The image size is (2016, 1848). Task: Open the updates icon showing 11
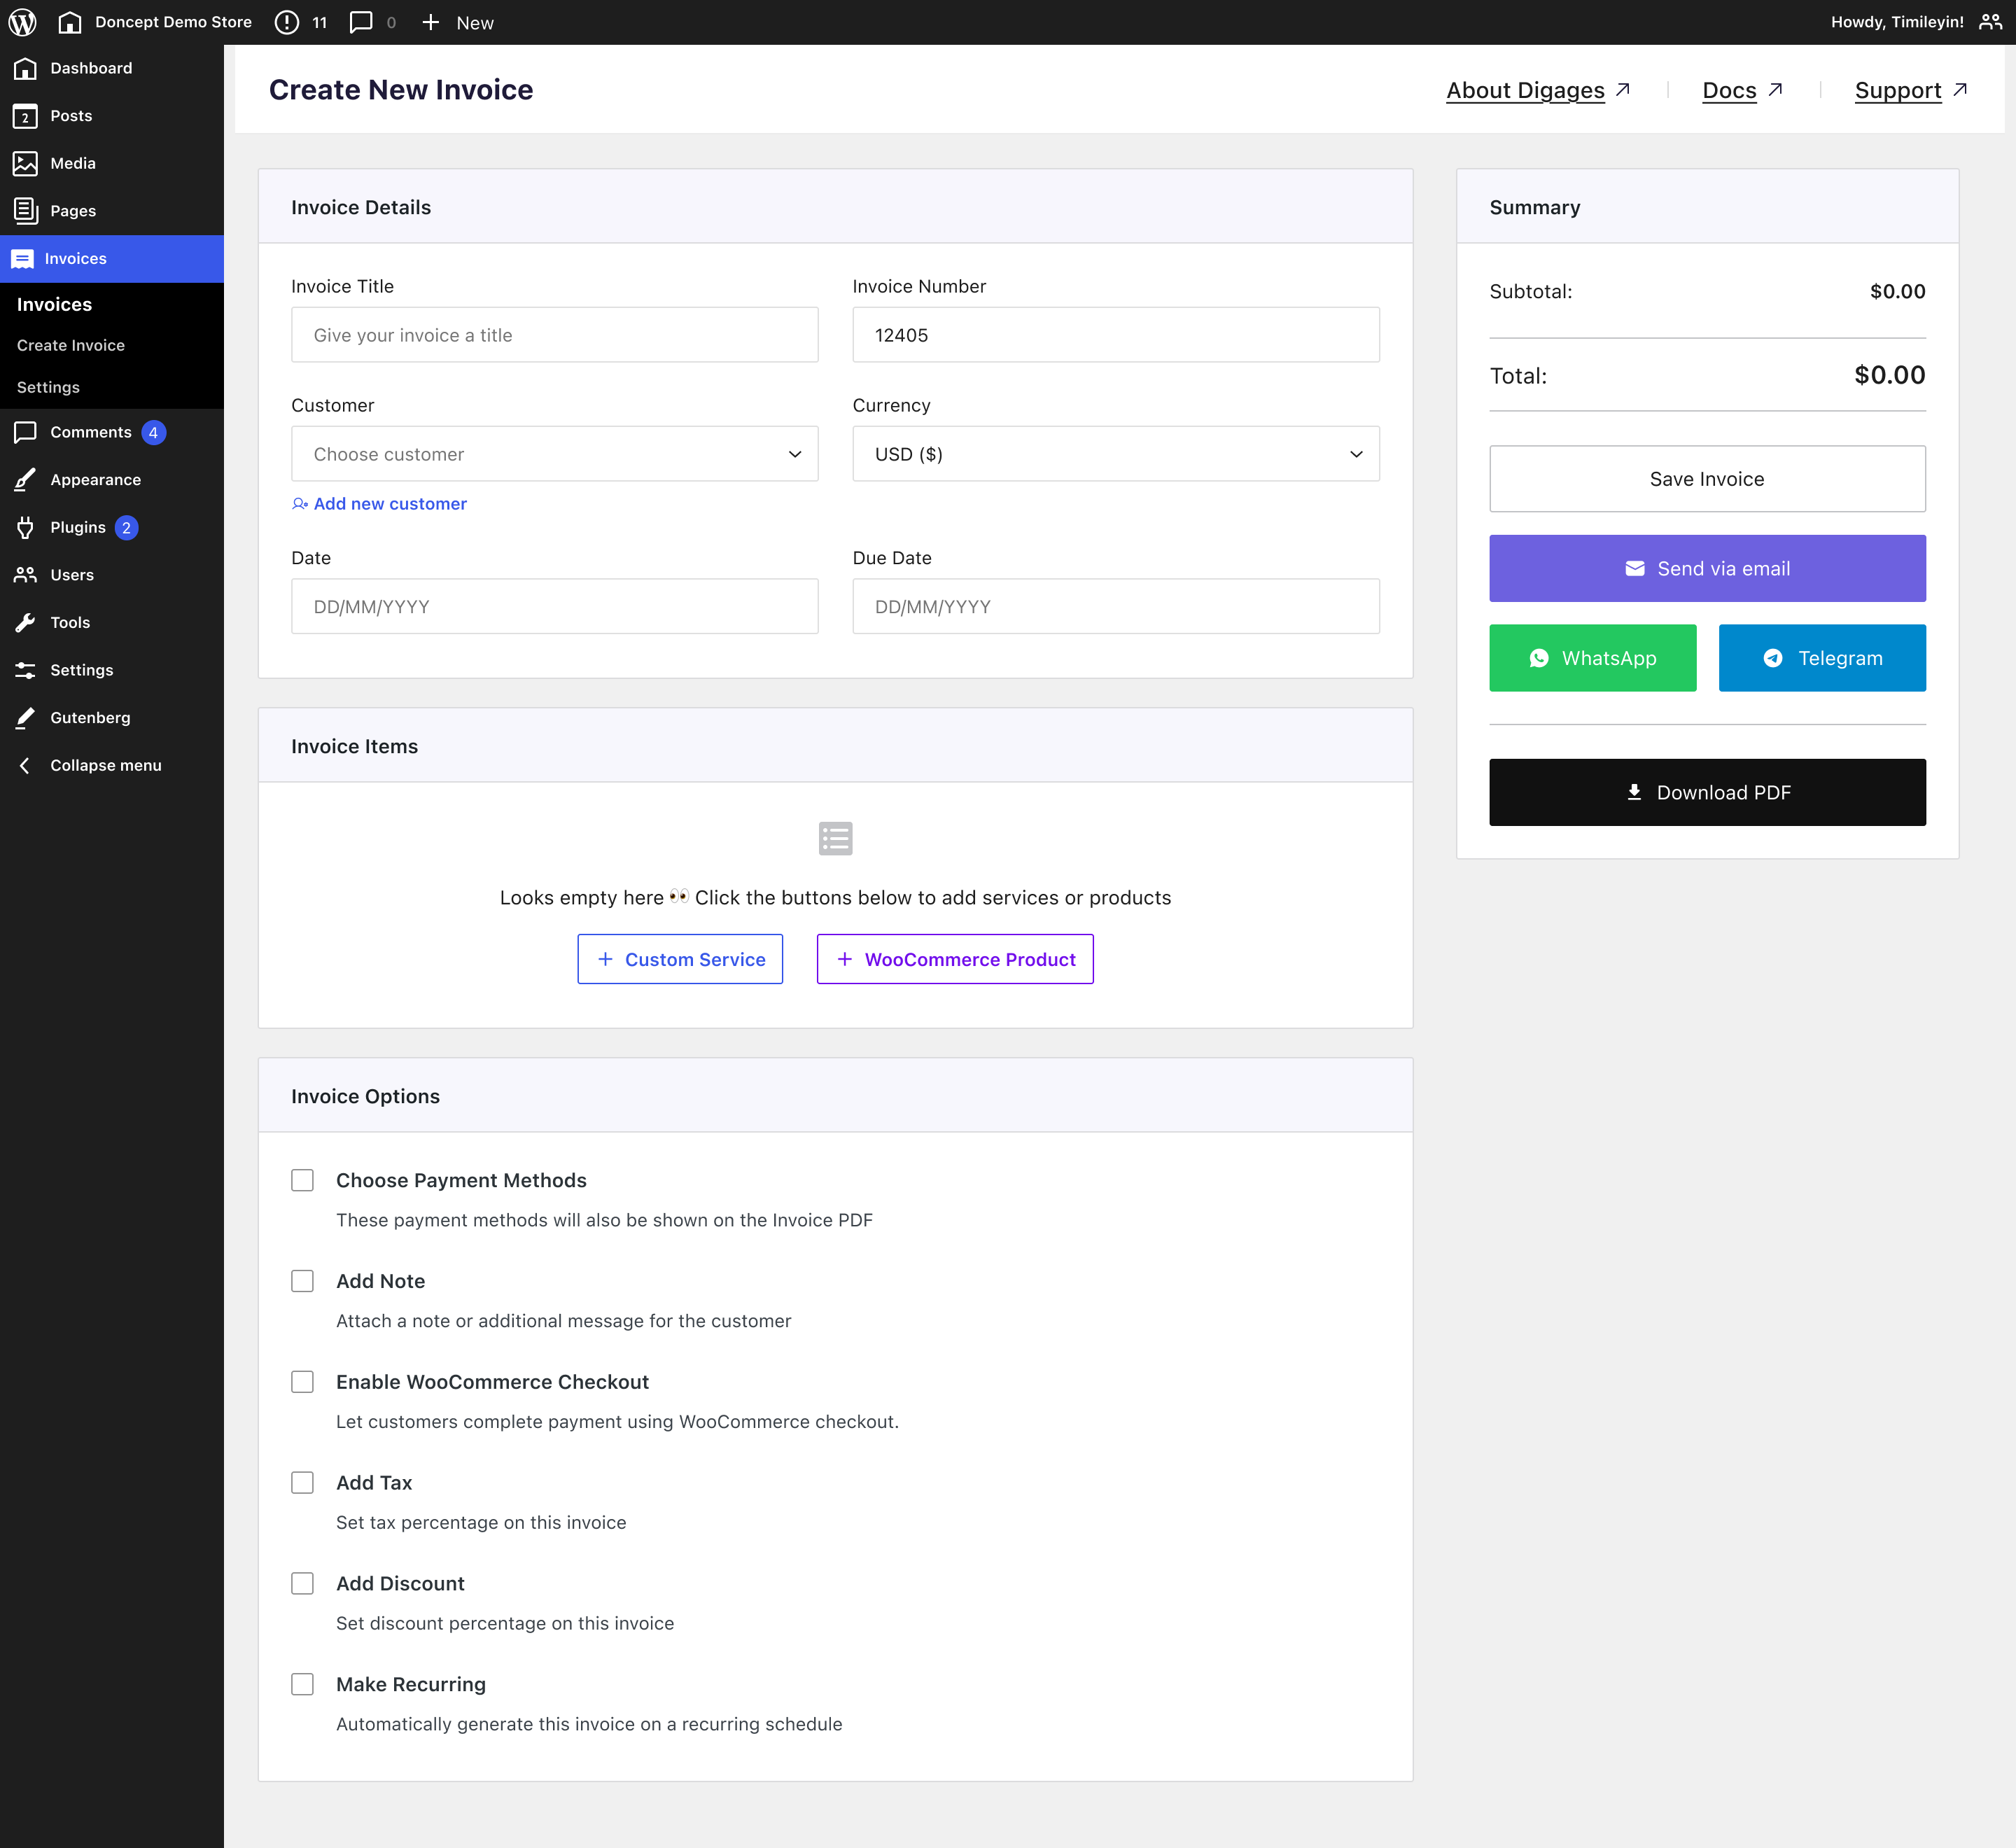click(287, 22)
